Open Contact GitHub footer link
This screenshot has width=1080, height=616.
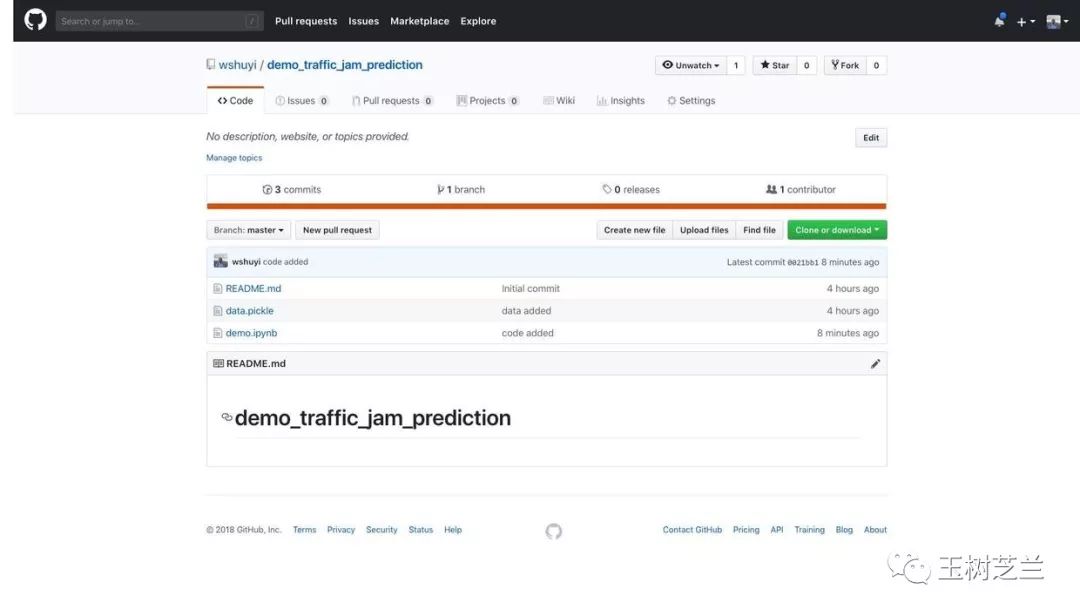pos(692,530)
